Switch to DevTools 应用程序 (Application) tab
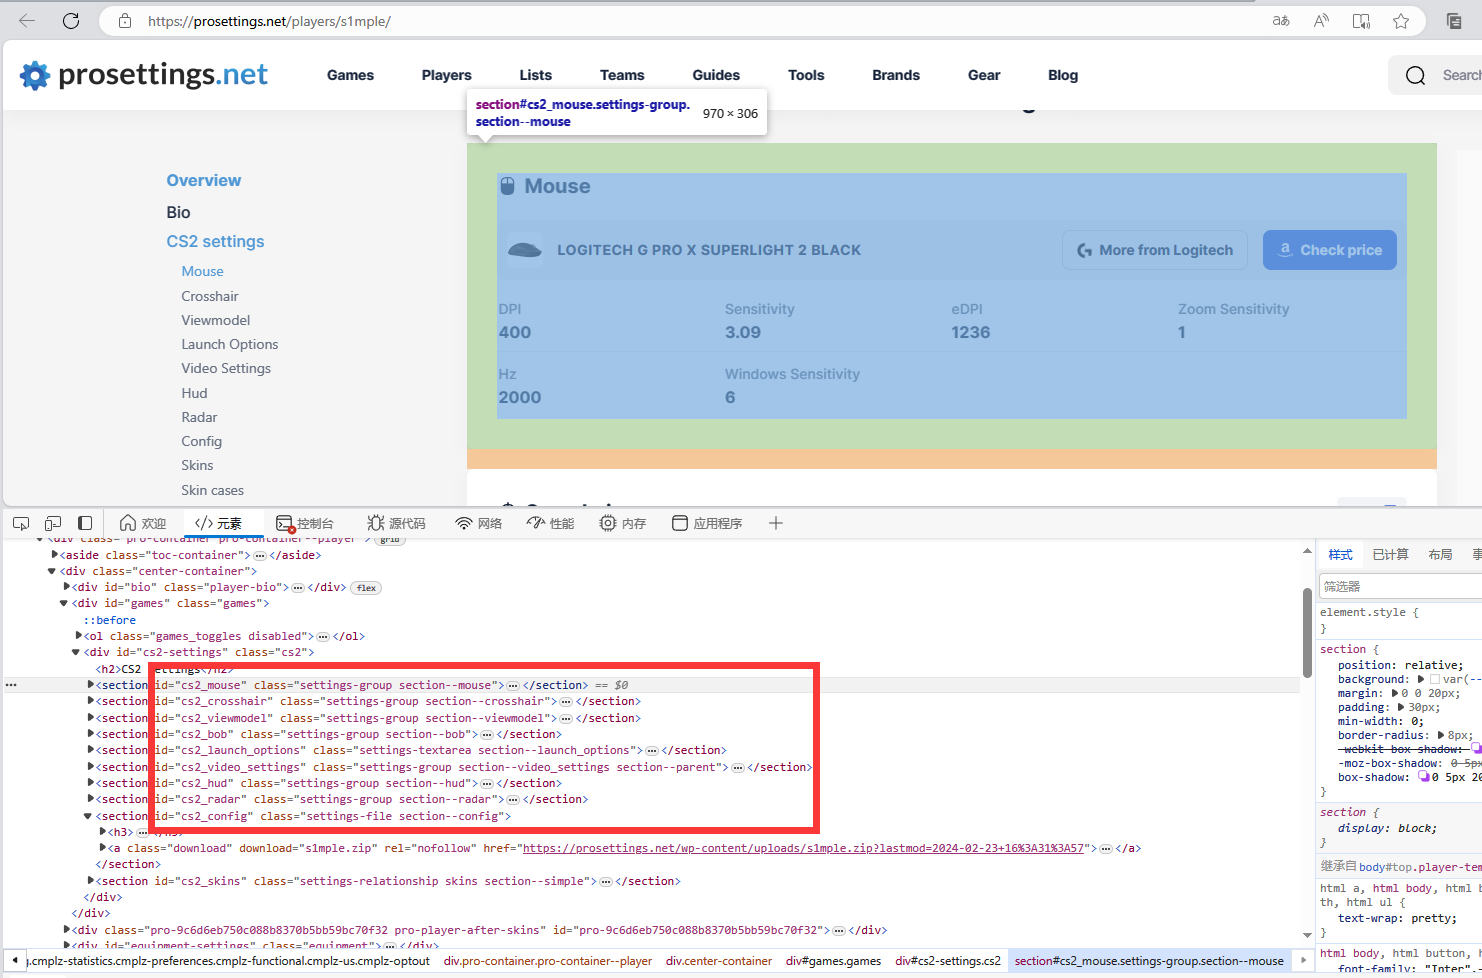Image resolution: width=1482 pixels, height=978 pixels. 707,523
